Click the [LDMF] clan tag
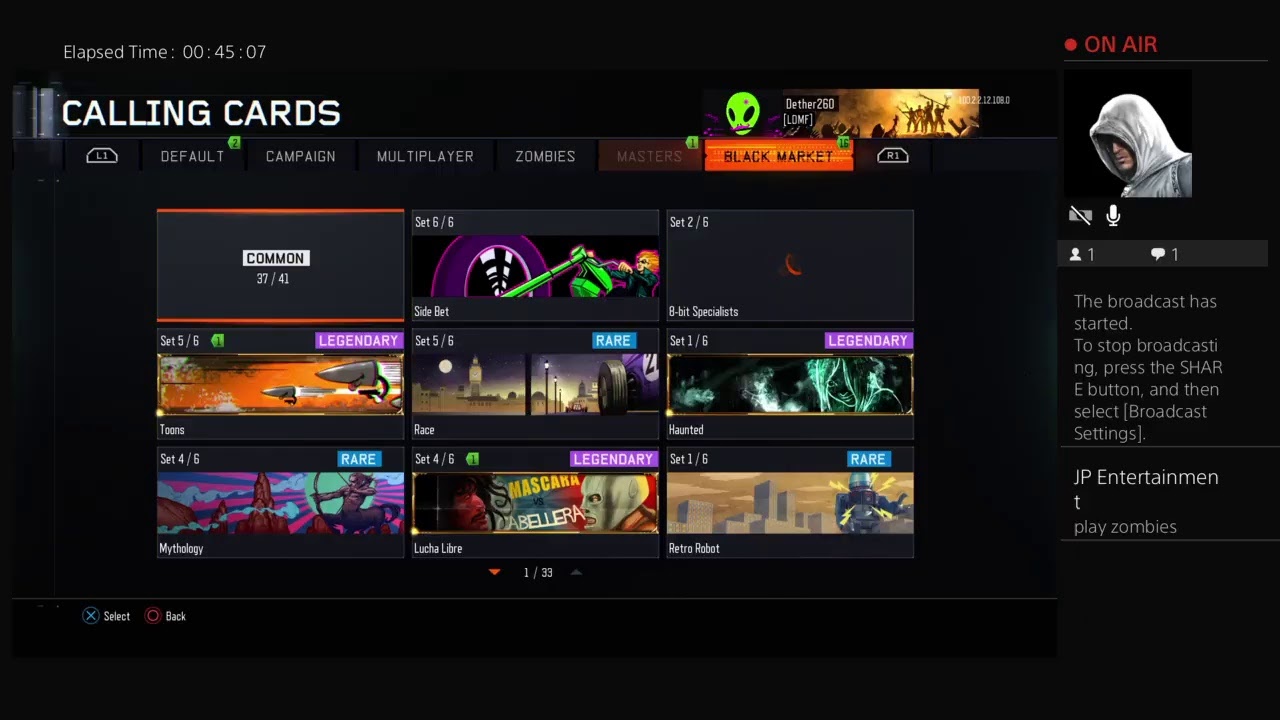Image resolution: width=1280 pixels, height=720 pixels. click(799, 120)
